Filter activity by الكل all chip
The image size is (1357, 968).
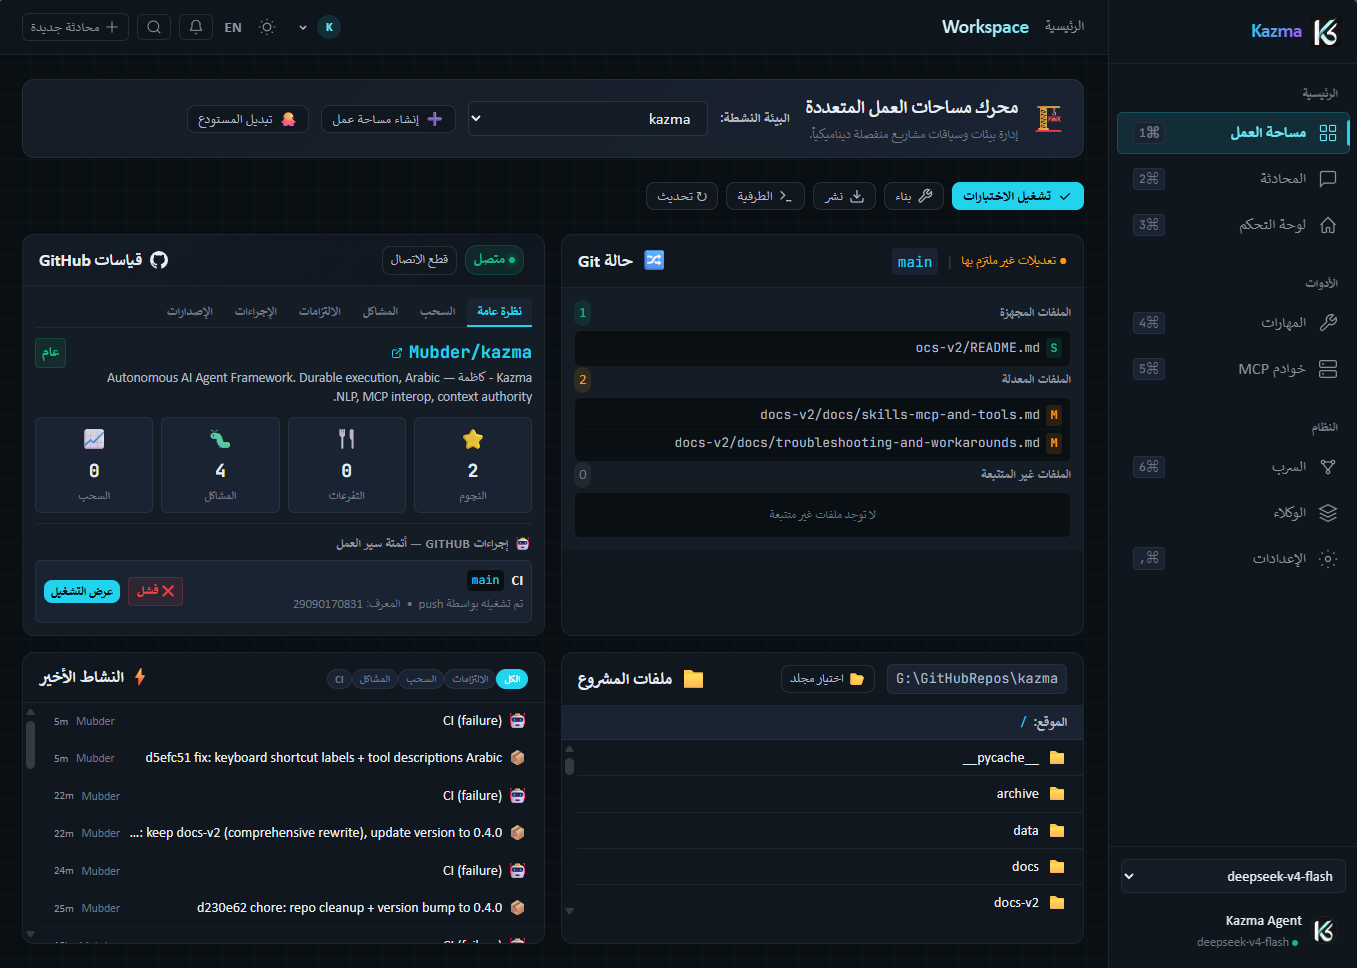pos(512,679)
